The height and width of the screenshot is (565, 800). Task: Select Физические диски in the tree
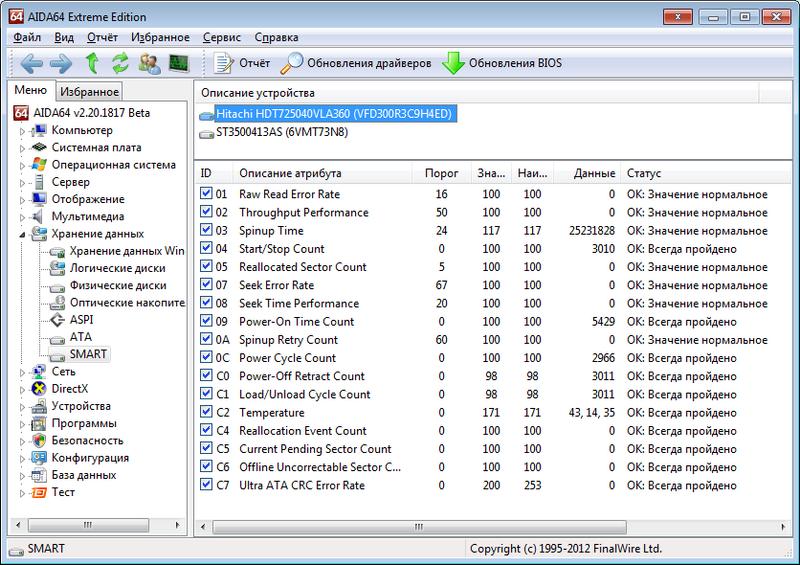[118, 285]
